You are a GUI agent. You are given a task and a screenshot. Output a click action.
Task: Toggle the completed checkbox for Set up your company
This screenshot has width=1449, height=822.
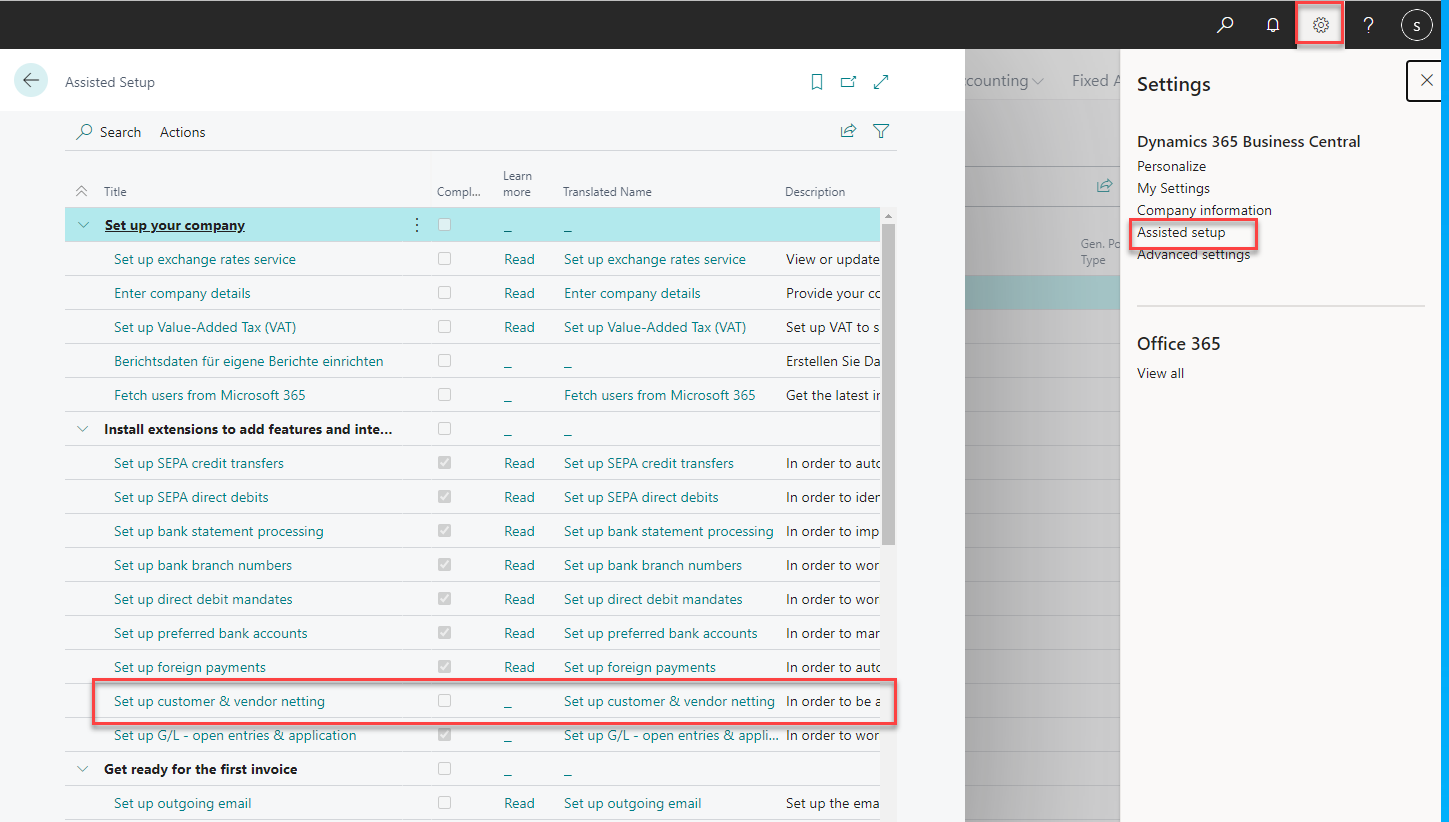coord(444,224)
